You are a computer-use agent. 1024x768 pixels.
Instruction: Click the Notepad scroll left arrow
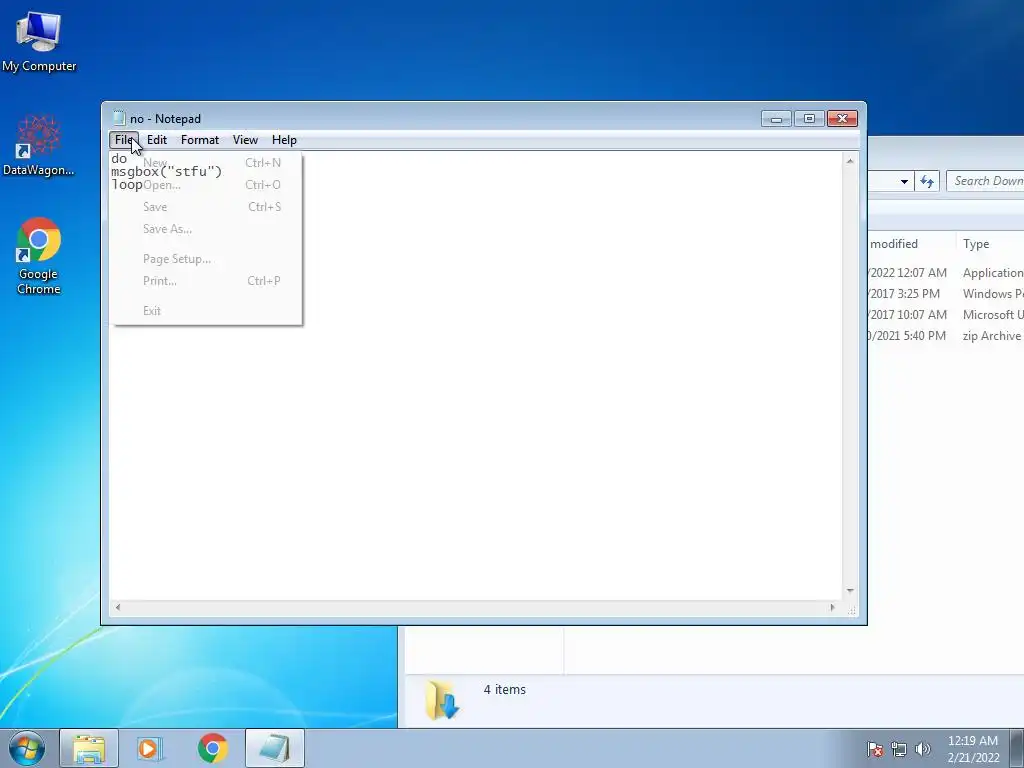(118, 607)
